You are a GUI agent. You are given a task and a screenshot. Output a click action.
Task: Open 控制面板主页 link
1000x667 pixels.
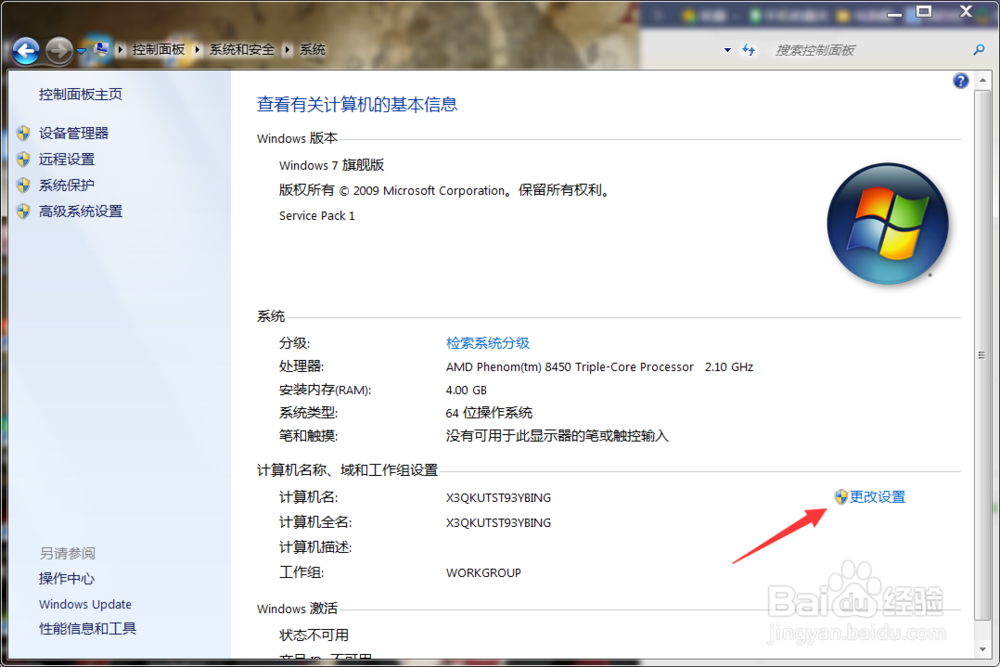click(80, 94)
